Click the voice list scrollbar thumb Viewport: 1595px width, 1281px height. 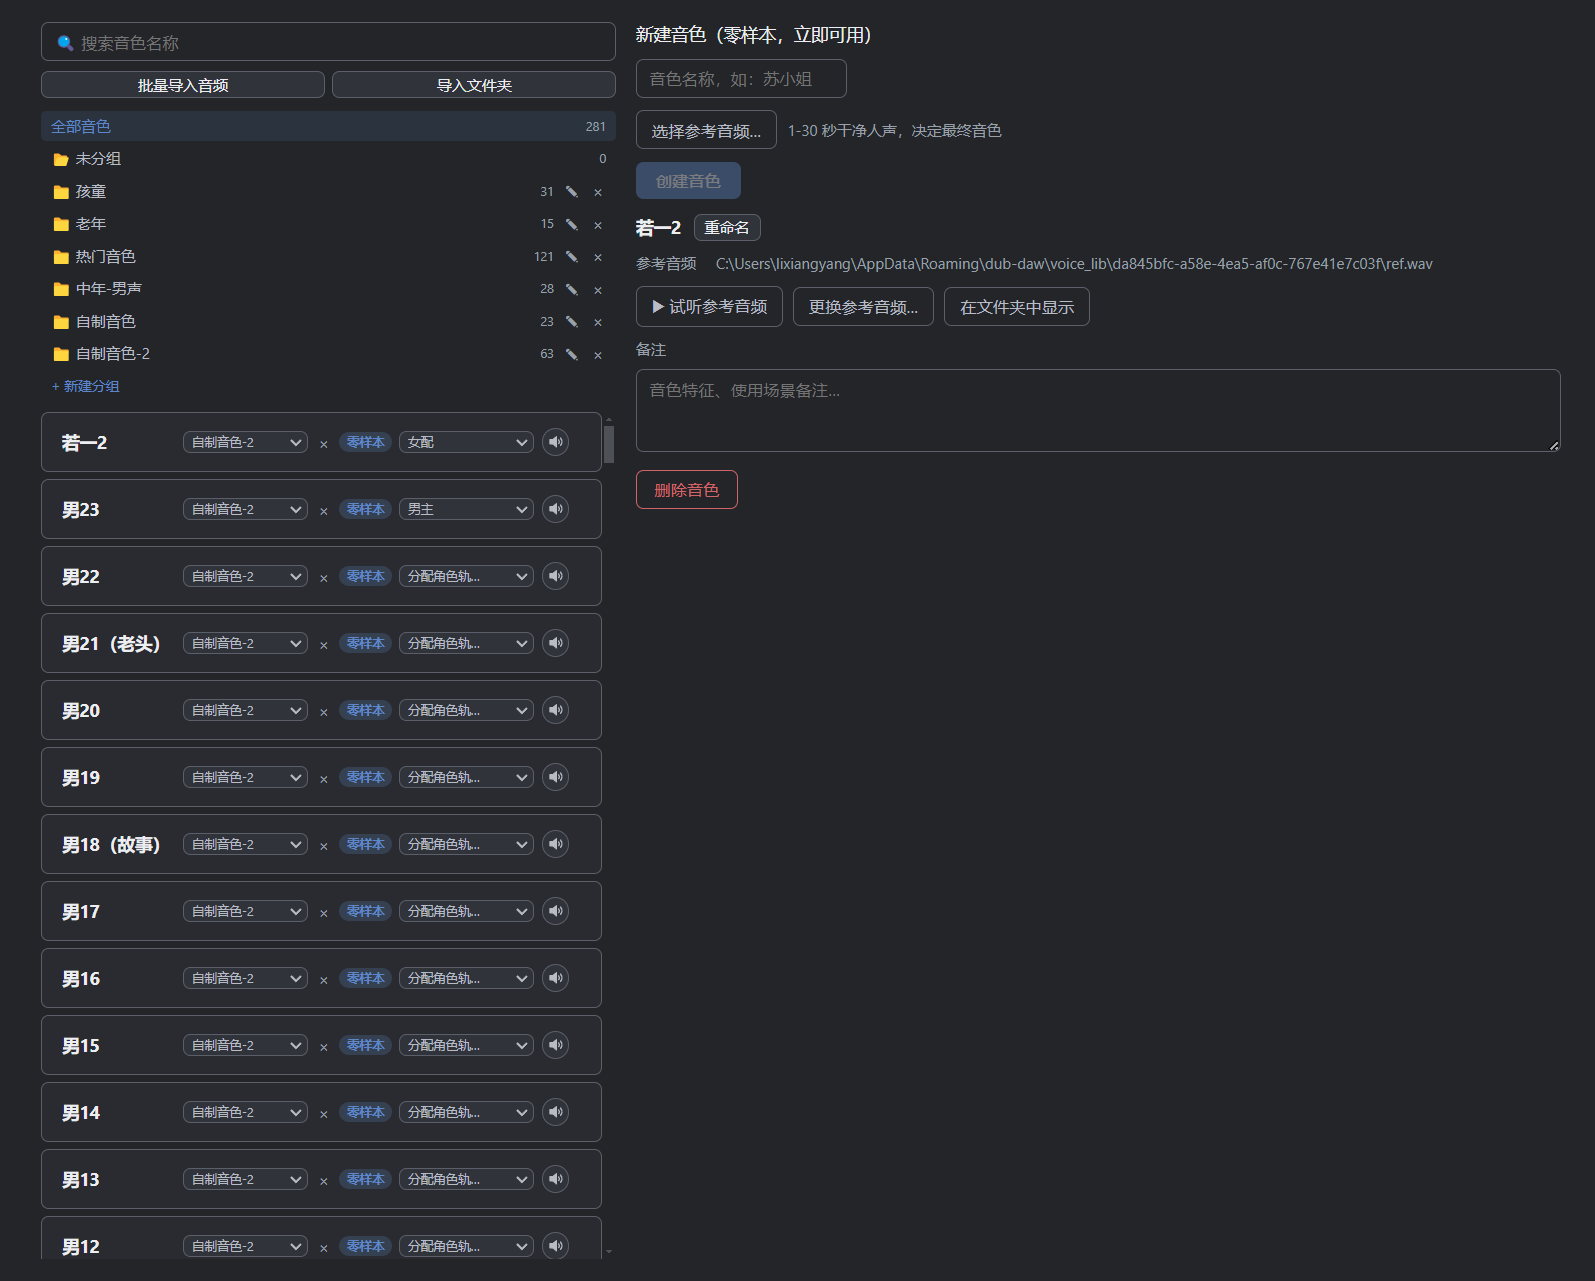609,444
